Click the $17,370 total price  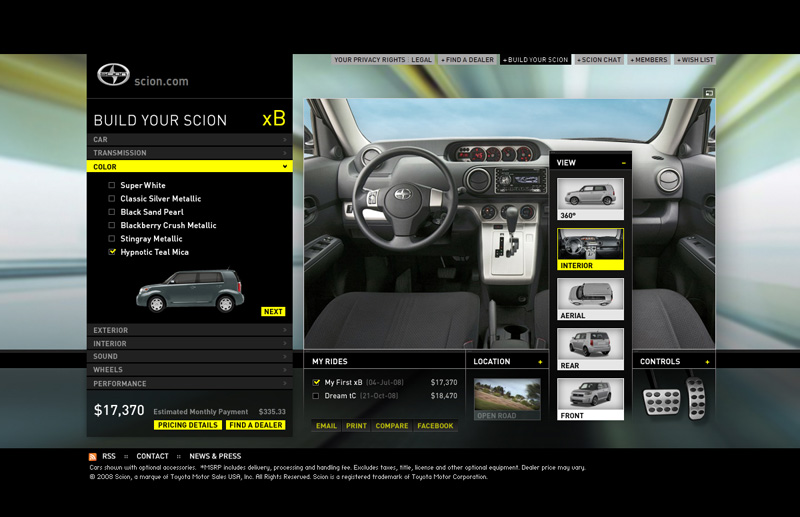(x=119, y=410)
